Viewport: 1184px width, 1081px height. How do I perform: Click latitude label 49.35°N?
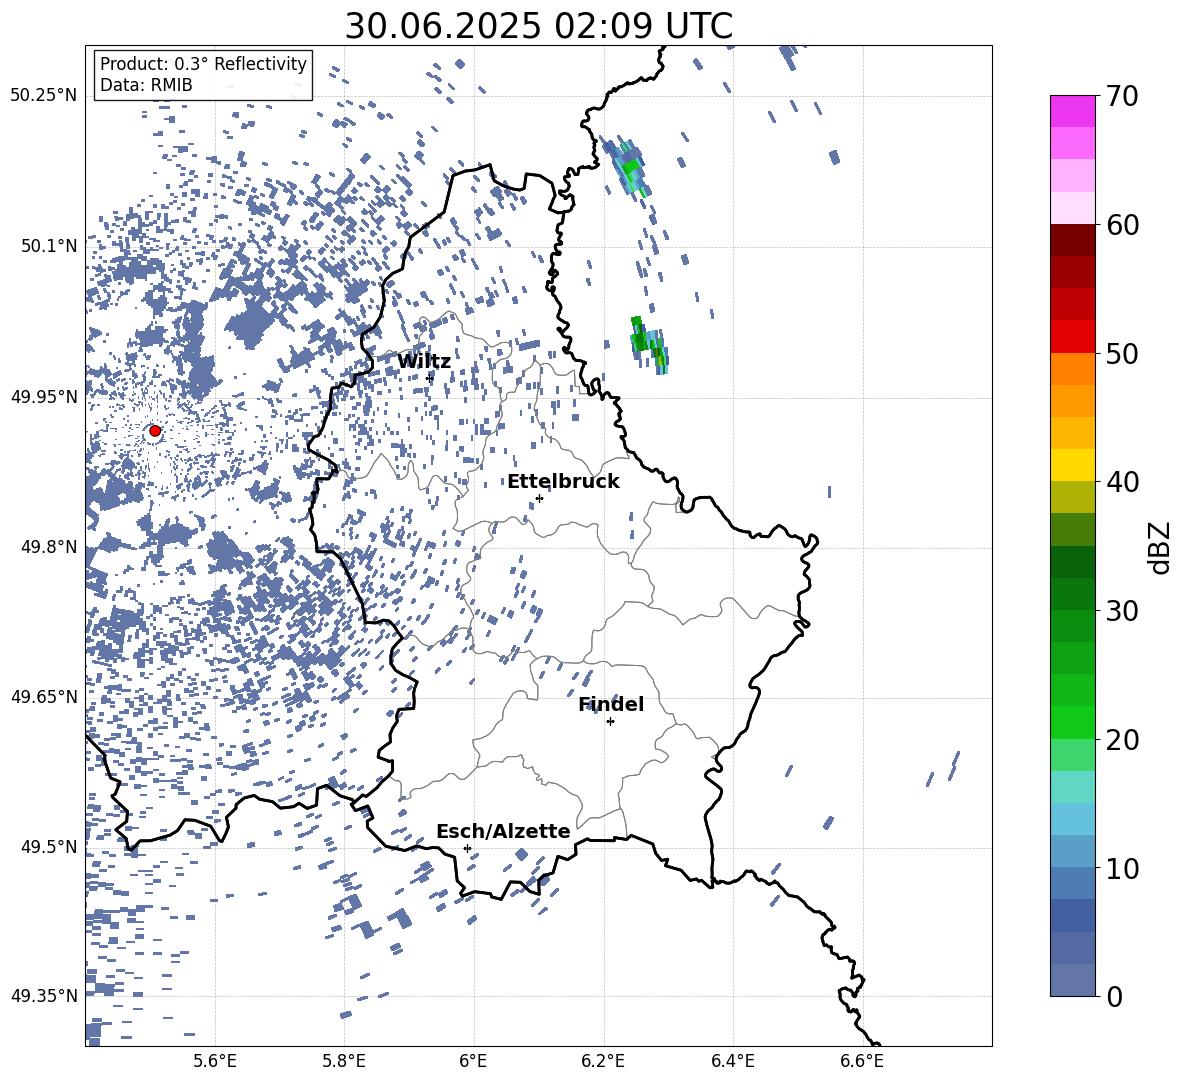44,996
